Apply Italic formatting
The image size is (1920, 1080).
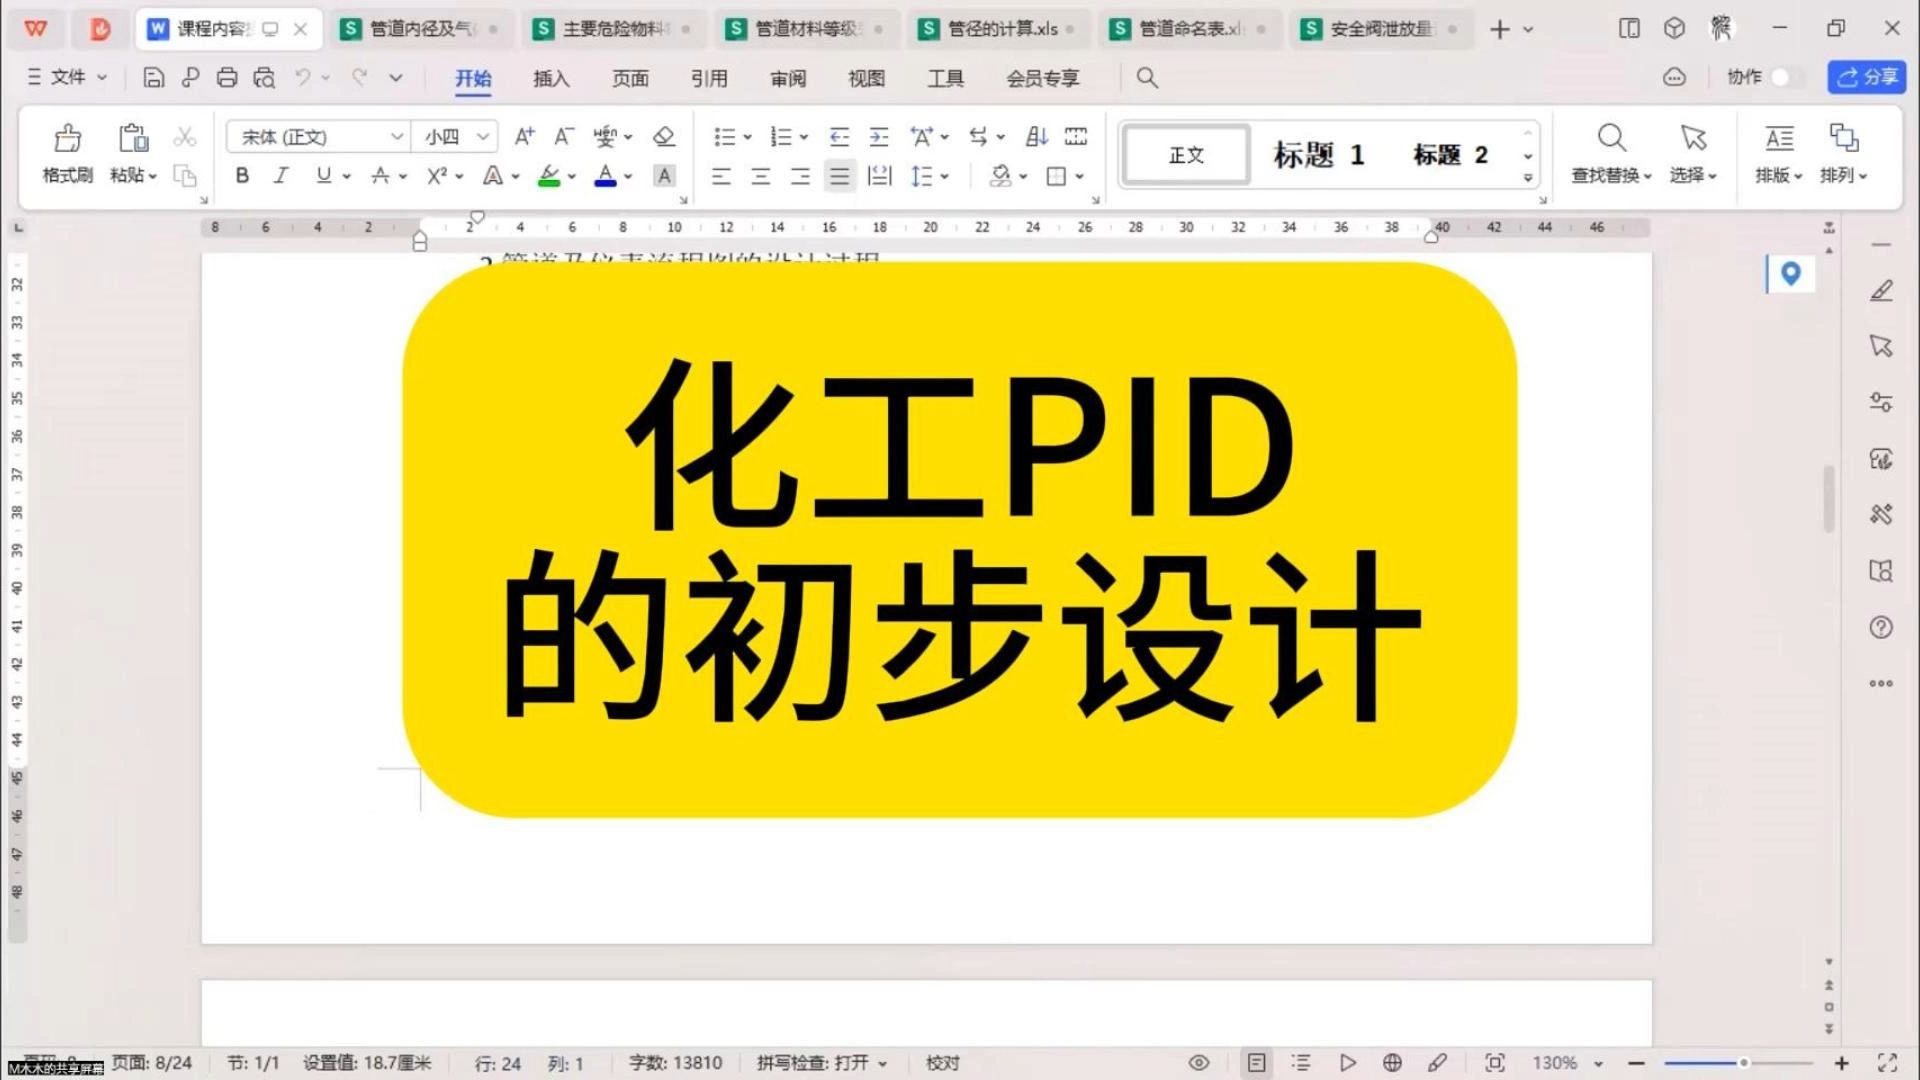281,176
